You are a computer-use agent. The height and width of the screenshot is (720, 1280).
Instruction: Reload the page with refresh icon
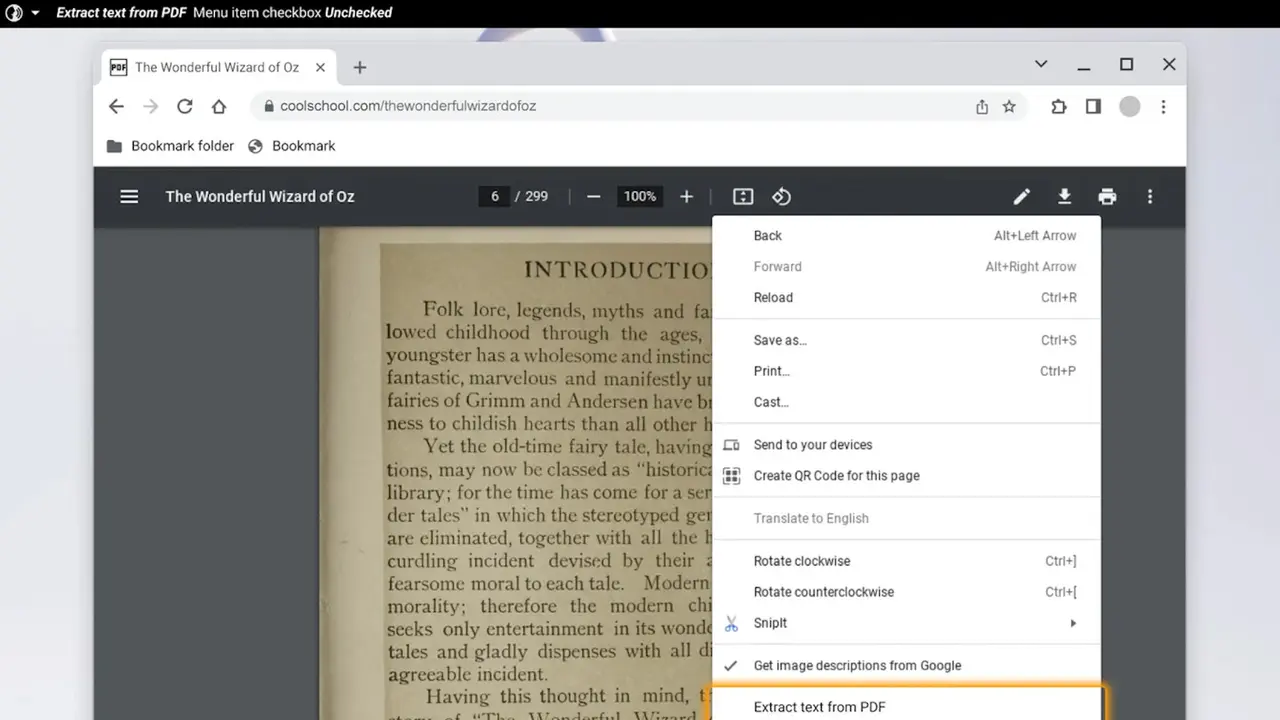(x=184, y=106)
